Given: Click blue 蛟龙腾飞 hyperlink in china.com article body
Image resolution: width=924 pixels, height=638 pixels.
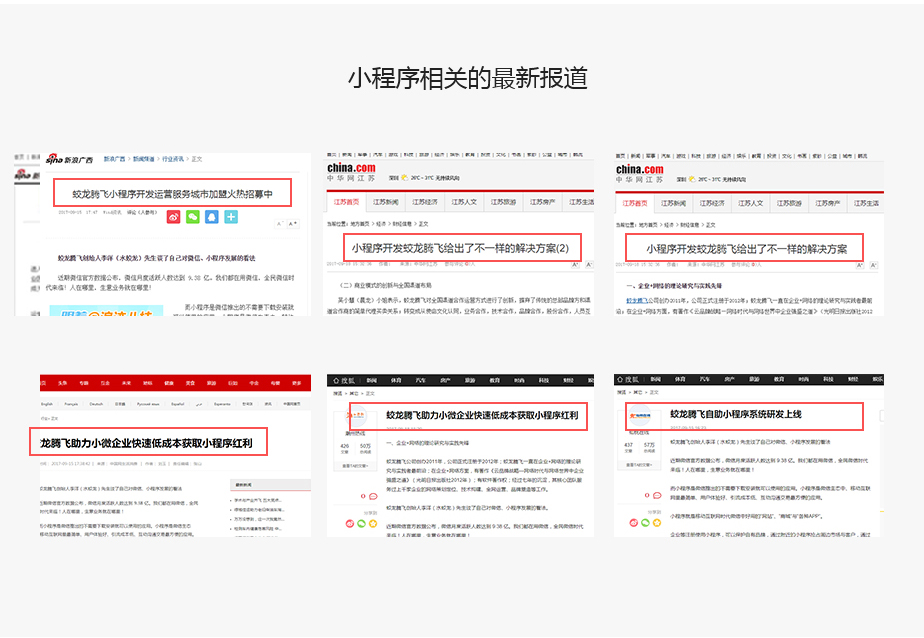Looking at the screenshot, I should coord(639,299).
